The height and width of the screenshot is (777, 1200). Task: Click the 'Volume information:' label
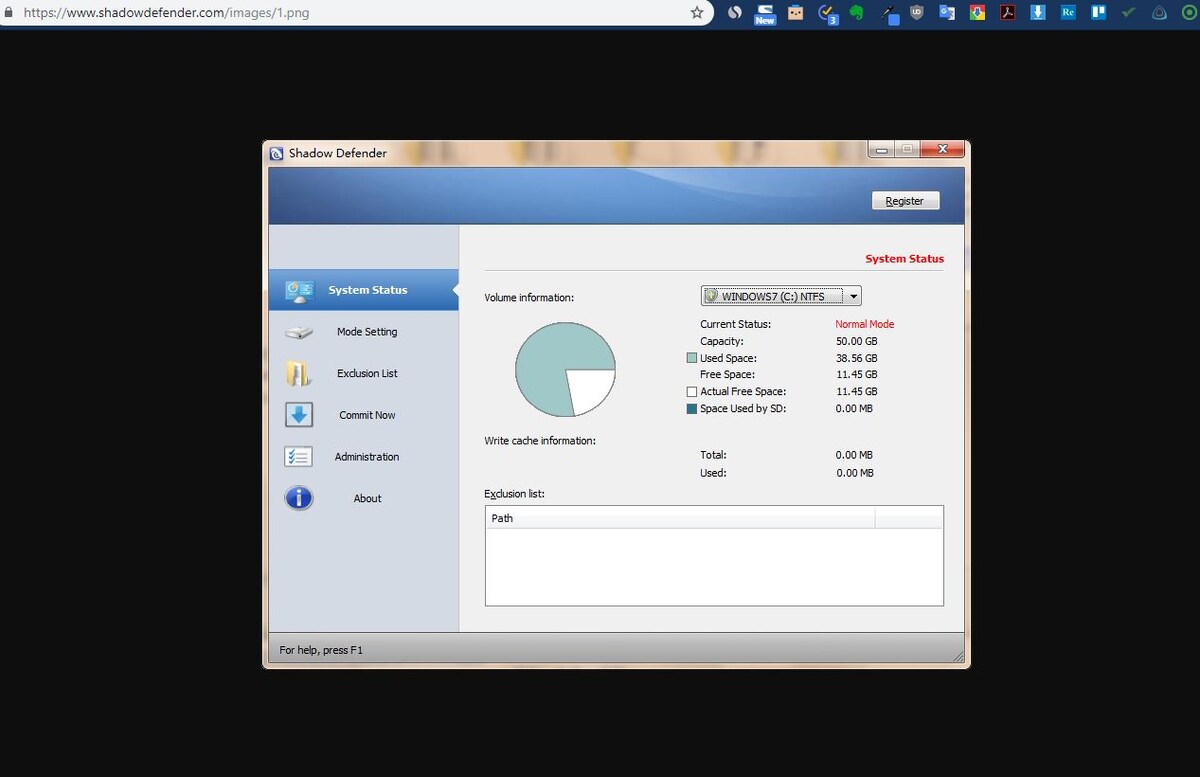click(x=530, y=298)
